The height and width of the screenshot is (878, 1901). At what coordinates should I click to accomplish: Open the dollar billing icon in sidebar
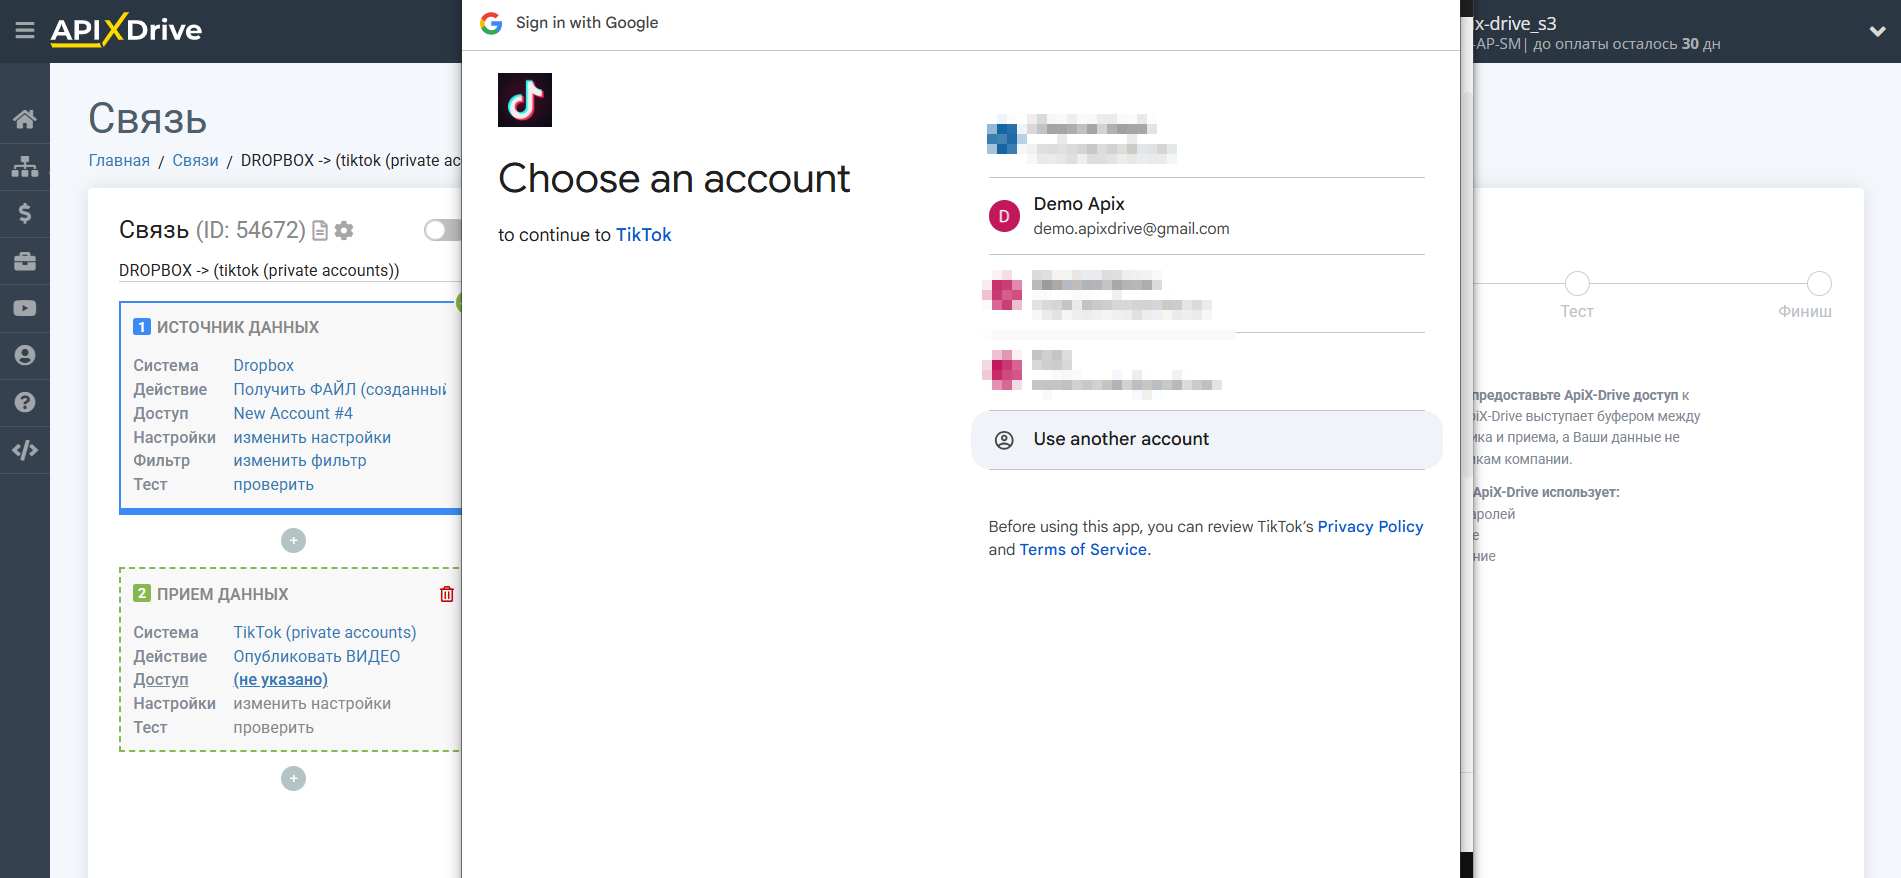[25, 213]
